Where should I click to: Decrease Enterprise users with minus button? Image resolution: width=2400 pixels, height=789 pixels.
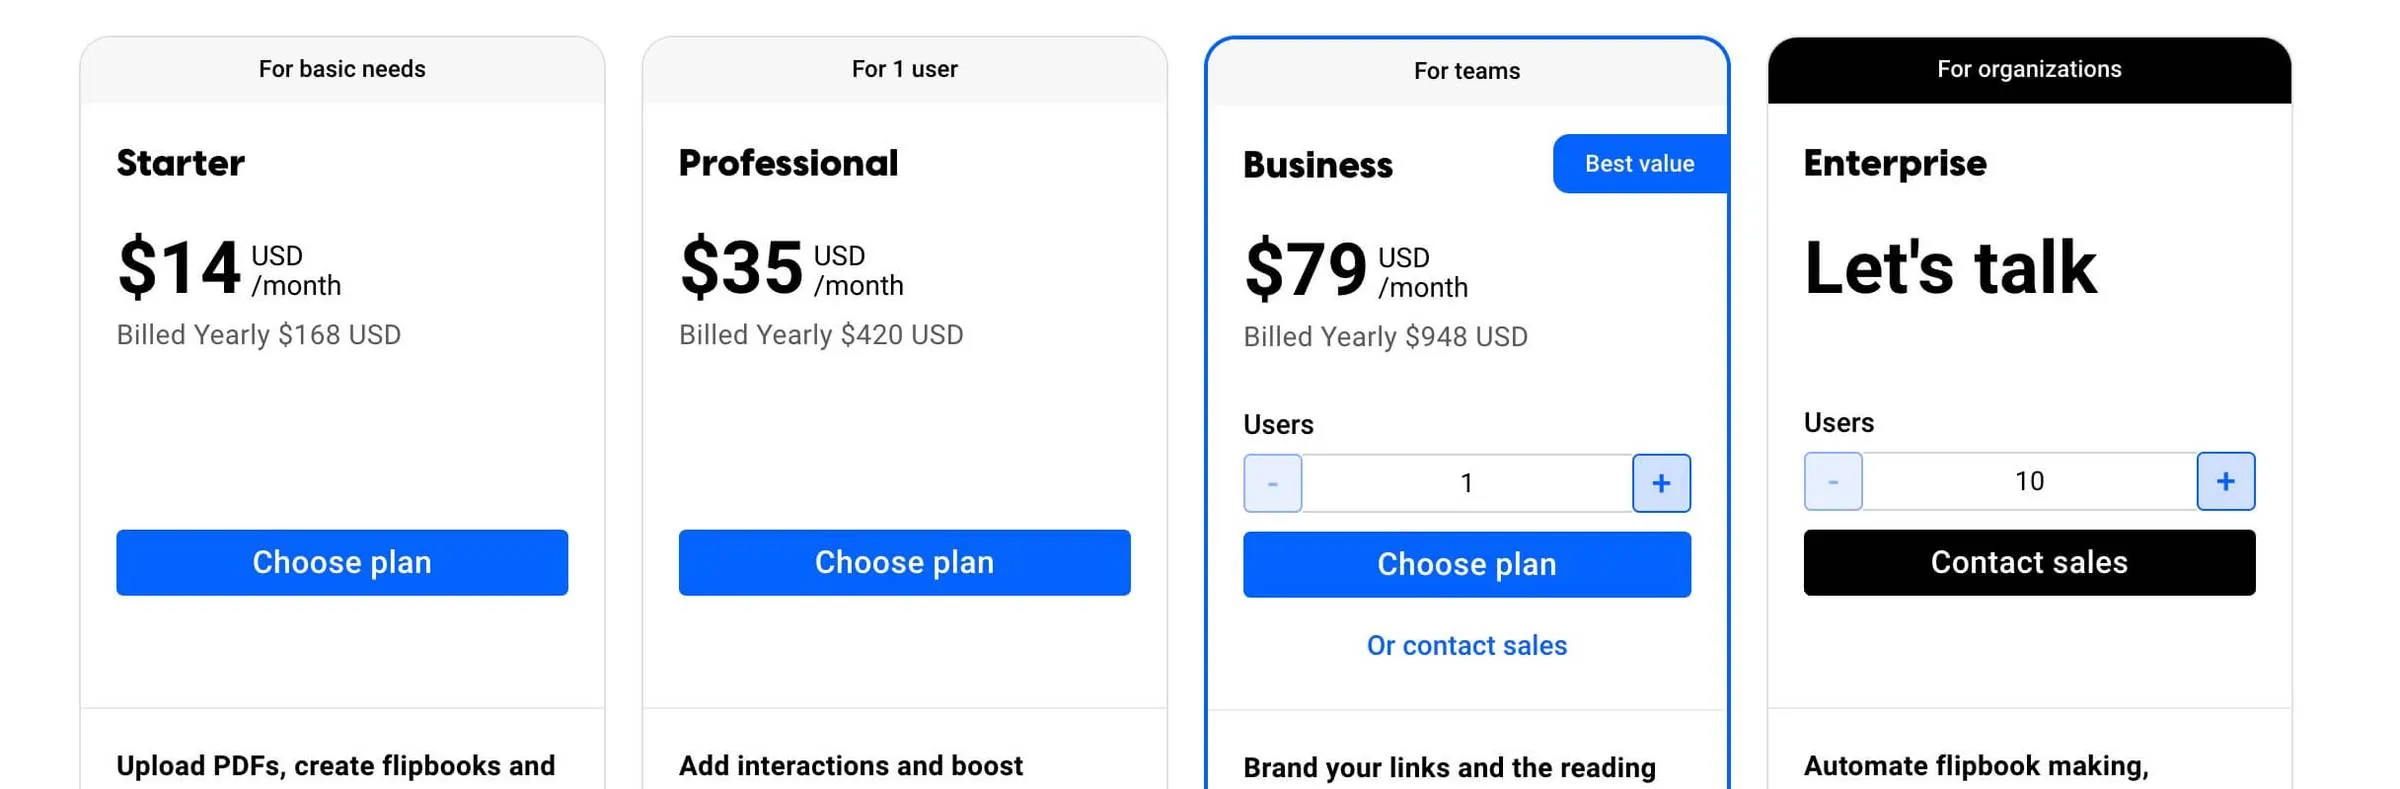[x=1833, y=481]
